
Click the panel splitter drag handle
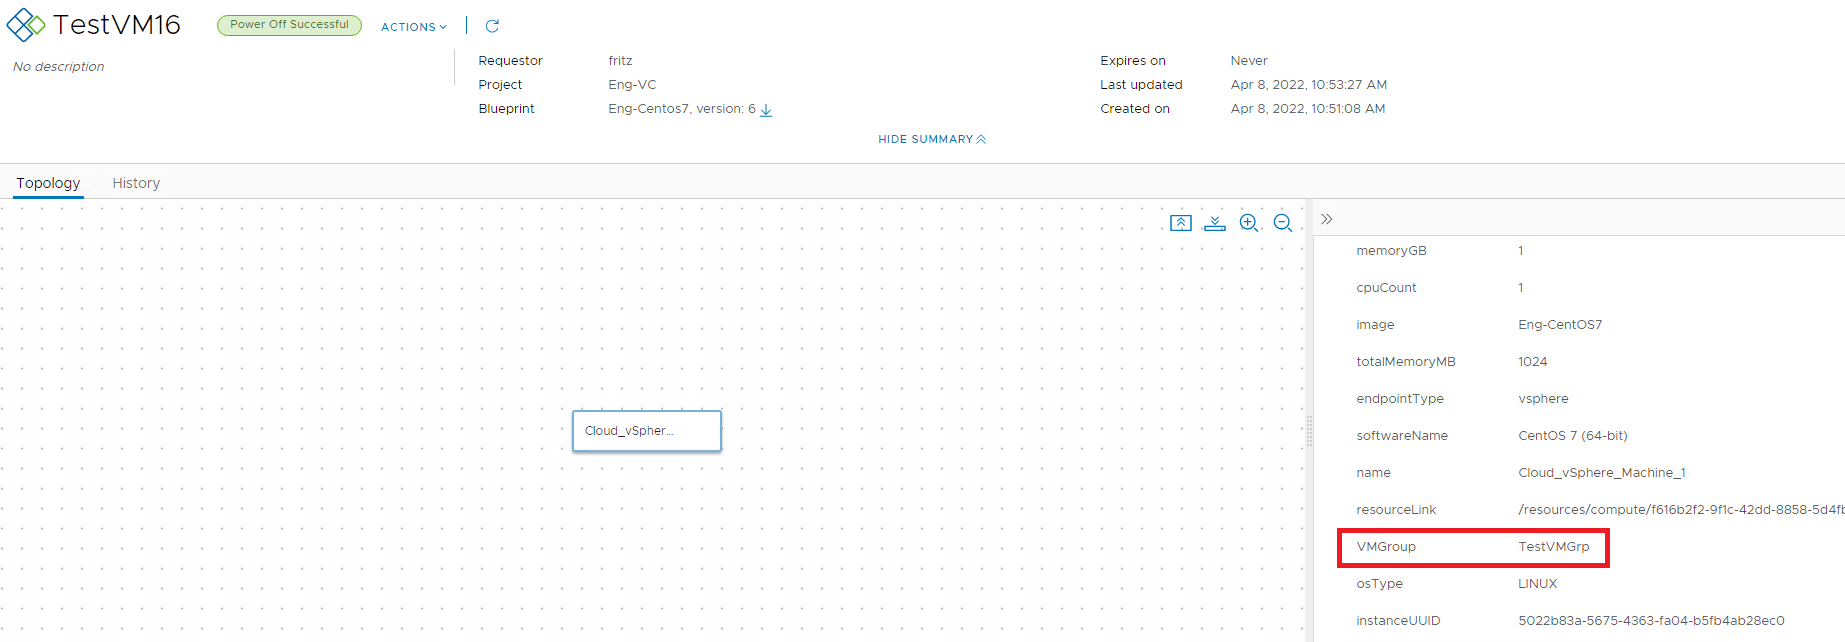(x=1309, y=431)
